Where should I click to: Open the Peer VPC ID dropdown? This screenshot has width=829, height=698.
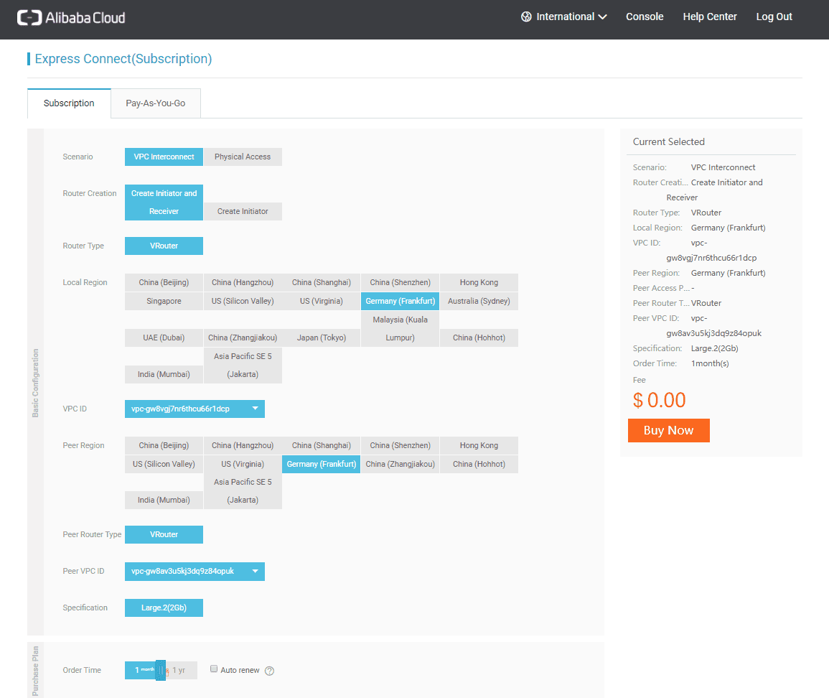[x=195, y=572]
